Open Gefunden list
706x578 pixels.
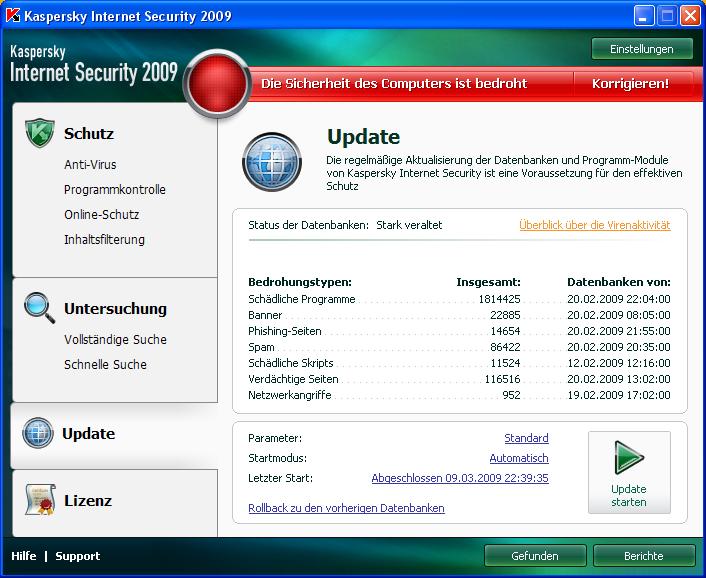click(535, 556)
